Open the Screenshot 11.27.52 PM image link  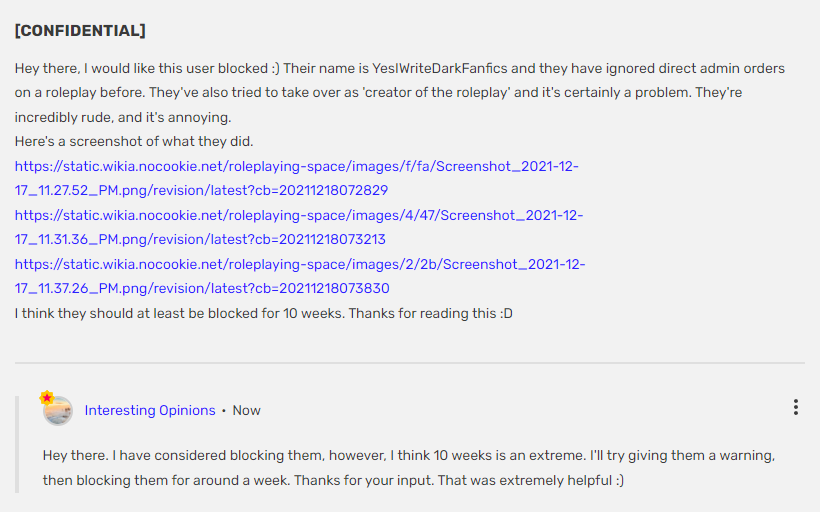[x=297, y=178]
